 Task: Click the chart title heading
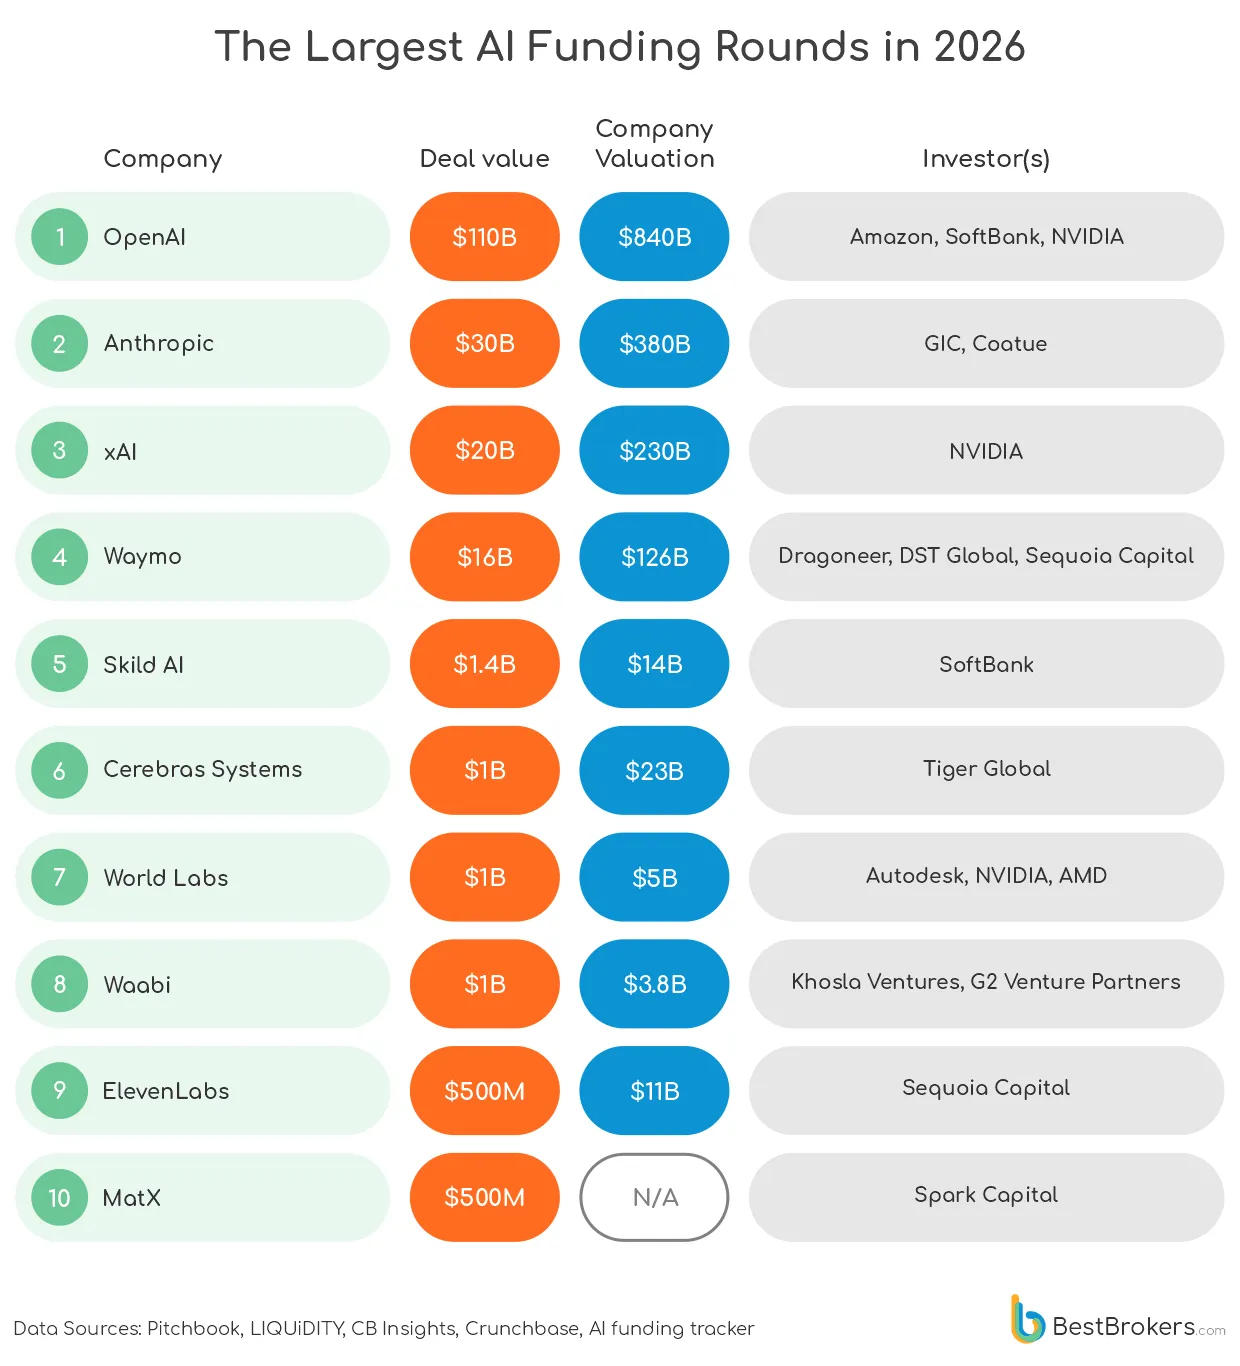click(x=620, y=47)
